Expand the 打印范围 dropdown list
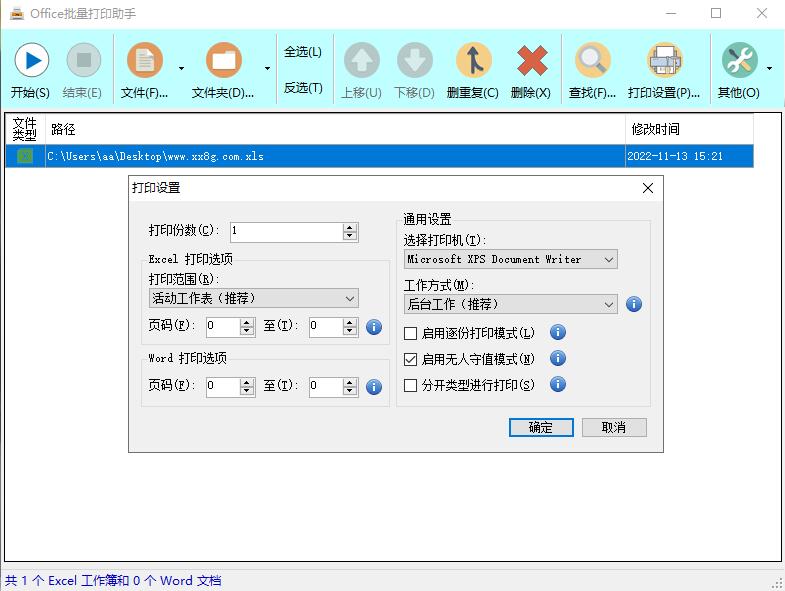785x591 pixels. pos(254,298)
